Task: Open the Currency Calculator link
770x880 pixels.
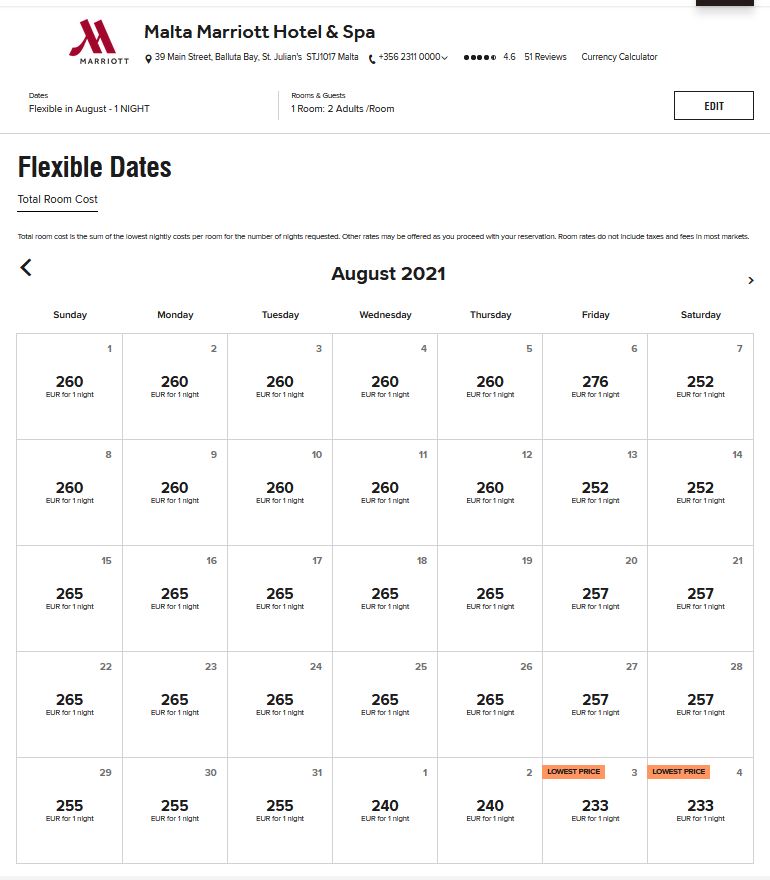Action: [x=619, y=57]
